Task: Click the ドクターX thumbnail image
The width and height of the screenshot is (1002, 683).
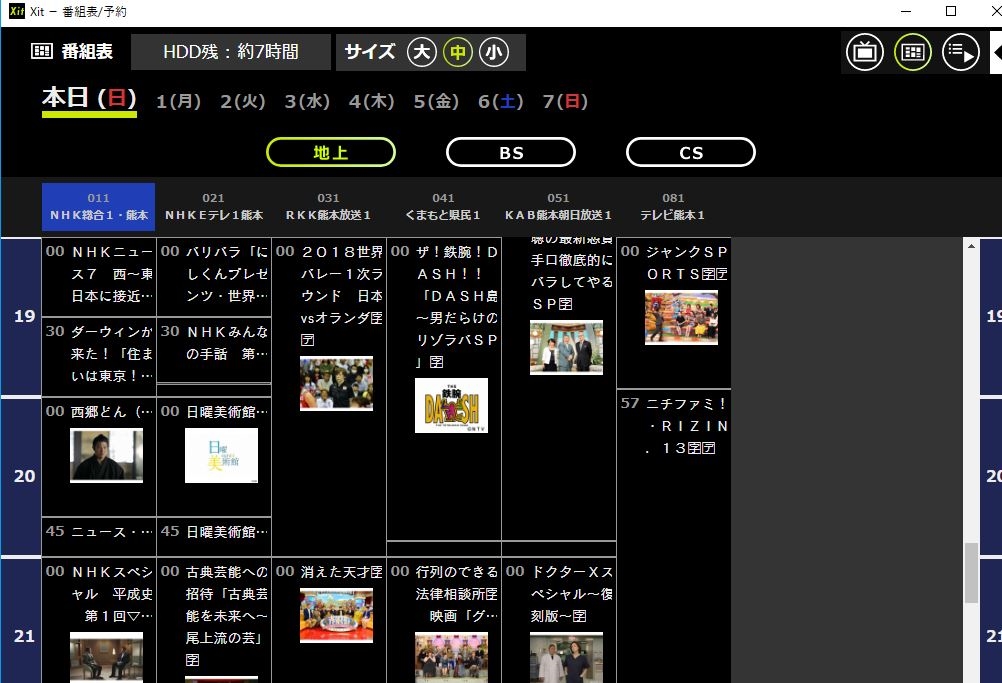Action: [566, 657]
